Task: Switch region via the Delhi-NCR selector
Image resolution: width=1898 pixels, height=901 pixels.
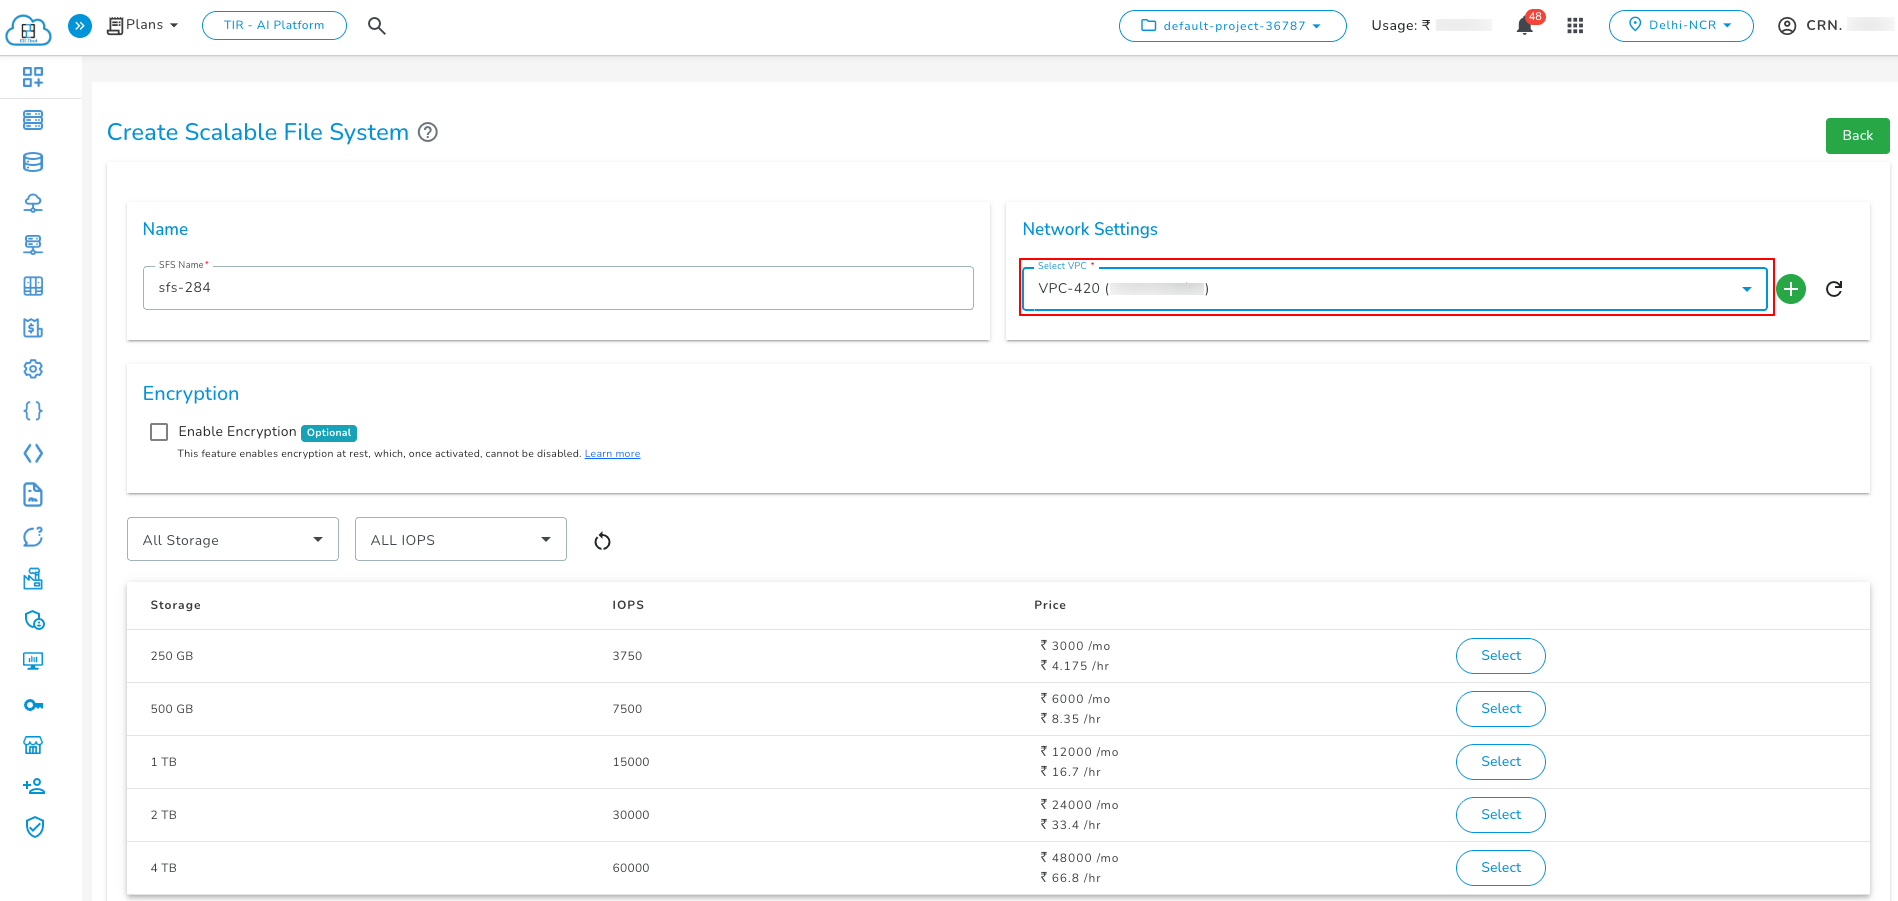Action: (1680, 25)
